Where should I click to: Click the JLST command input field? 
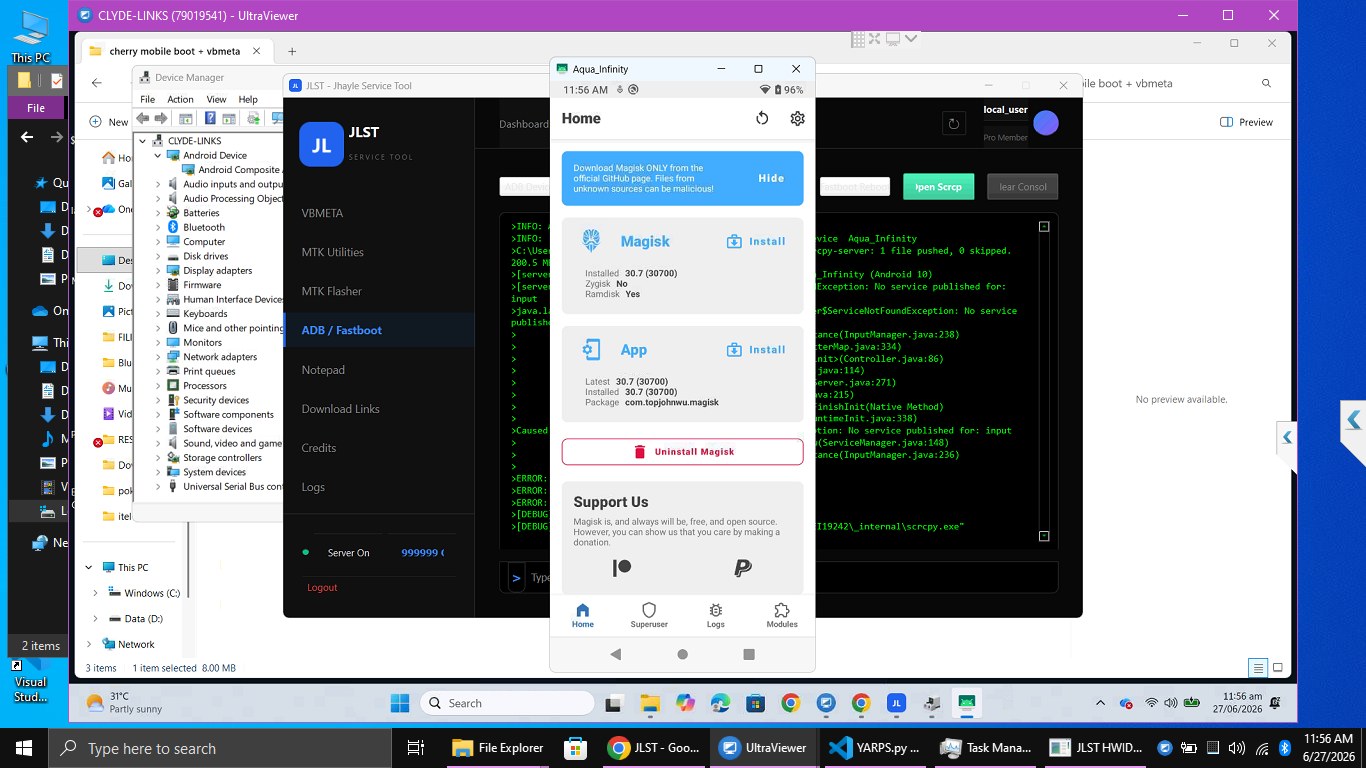click(x=790, y=577)
